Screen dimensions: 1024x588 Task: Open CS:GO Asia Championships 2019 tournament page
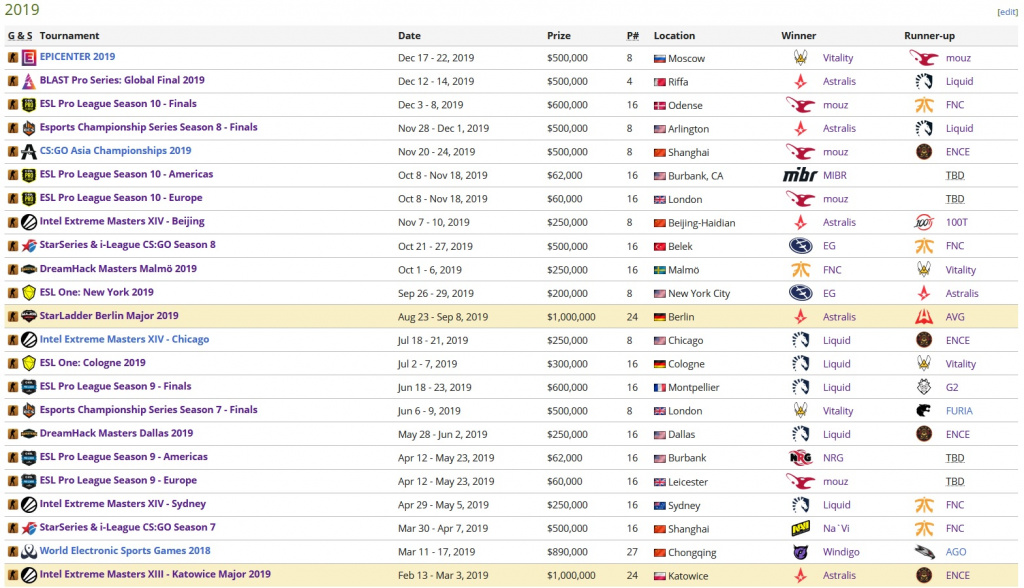[116, 150]
